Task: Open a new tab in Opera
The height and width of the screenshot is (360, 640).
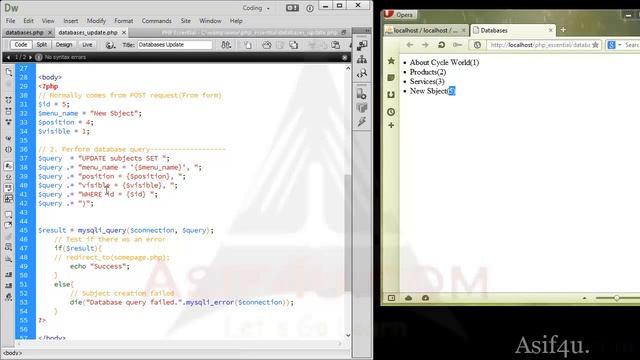Action: pyautogui.click(x=563, y=30)
